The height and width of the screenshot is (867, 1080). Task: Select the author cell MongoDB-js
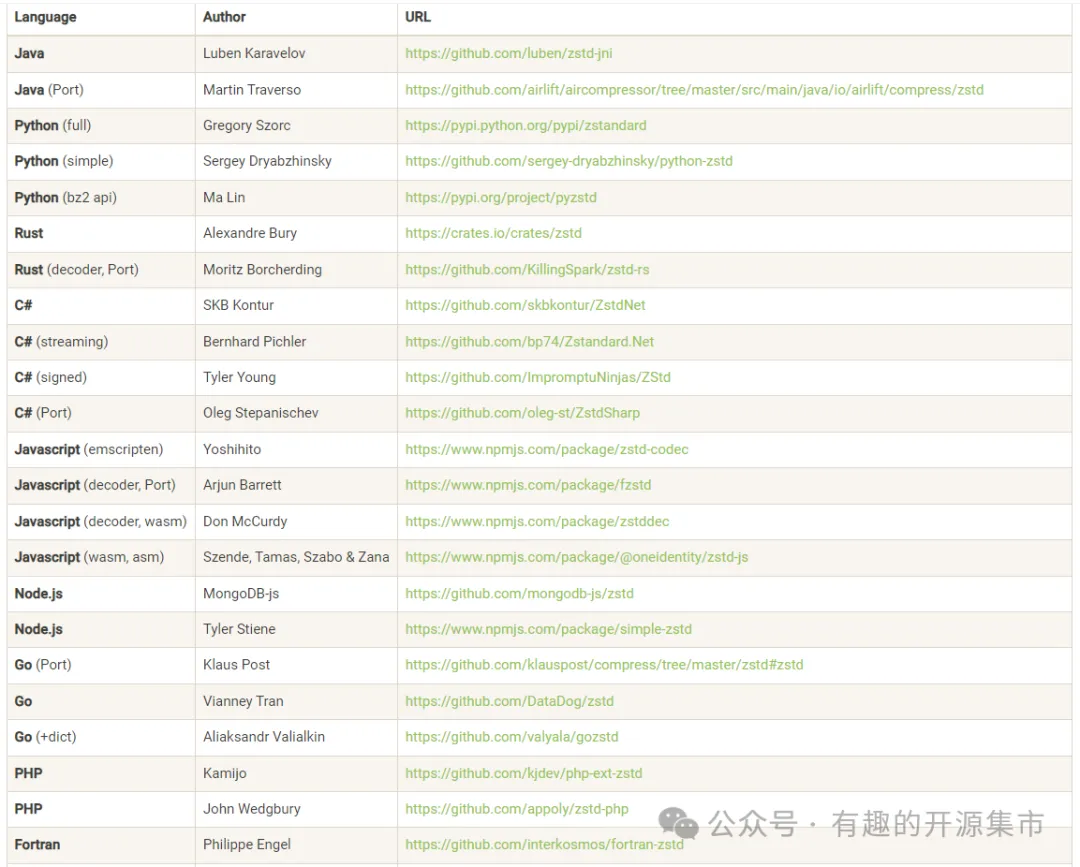(296, 594)
